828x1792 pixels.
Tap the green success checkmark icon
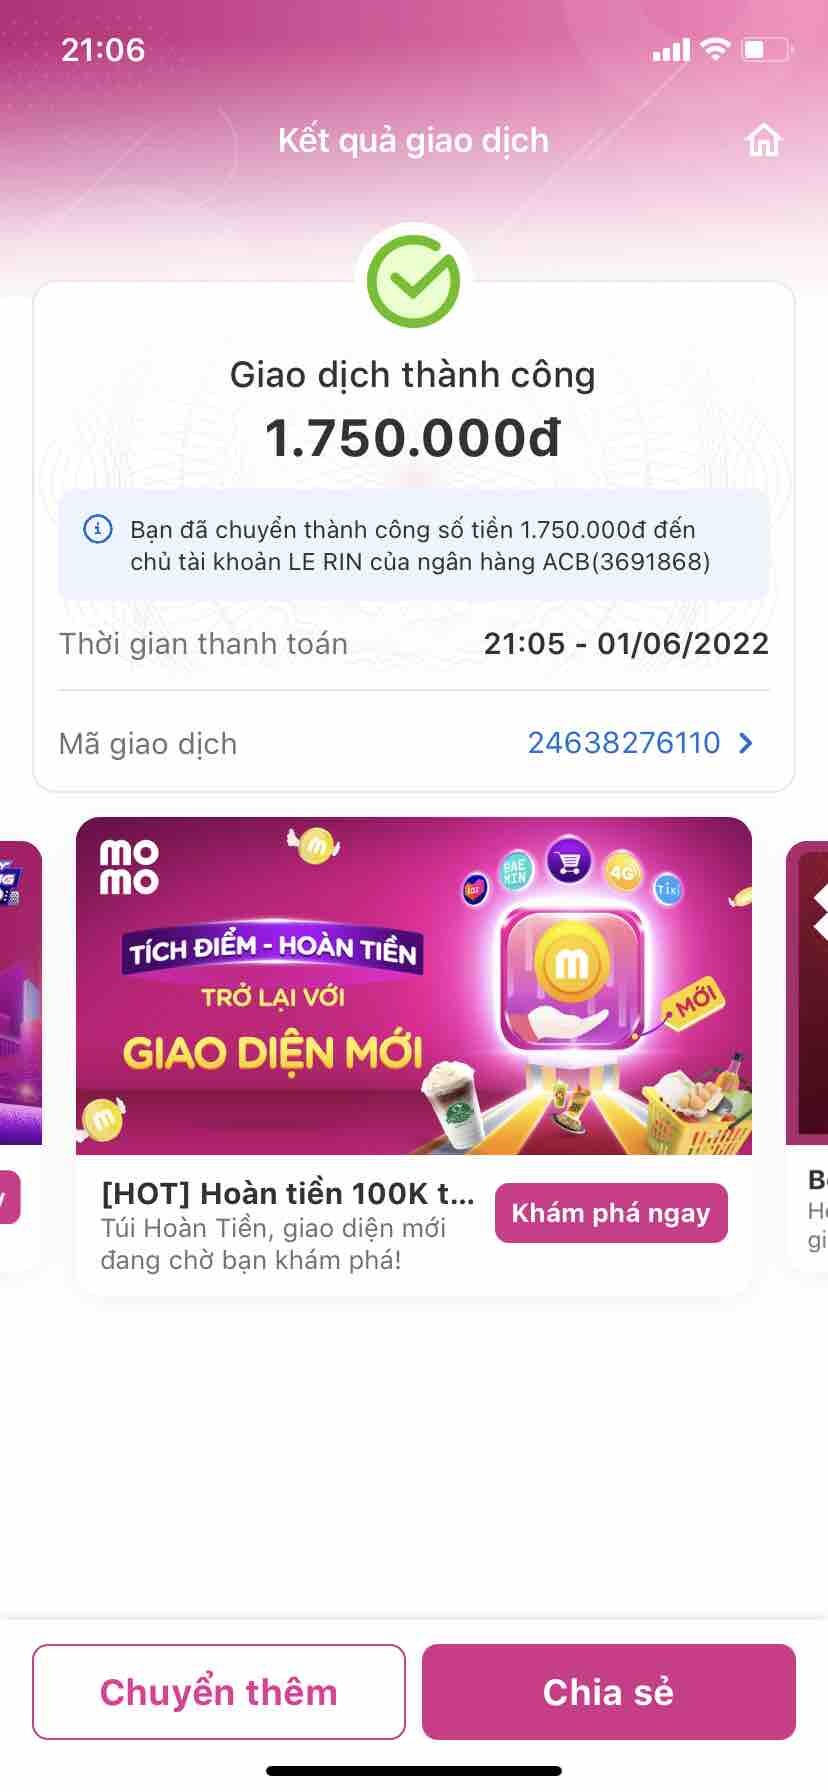(413, 281)
